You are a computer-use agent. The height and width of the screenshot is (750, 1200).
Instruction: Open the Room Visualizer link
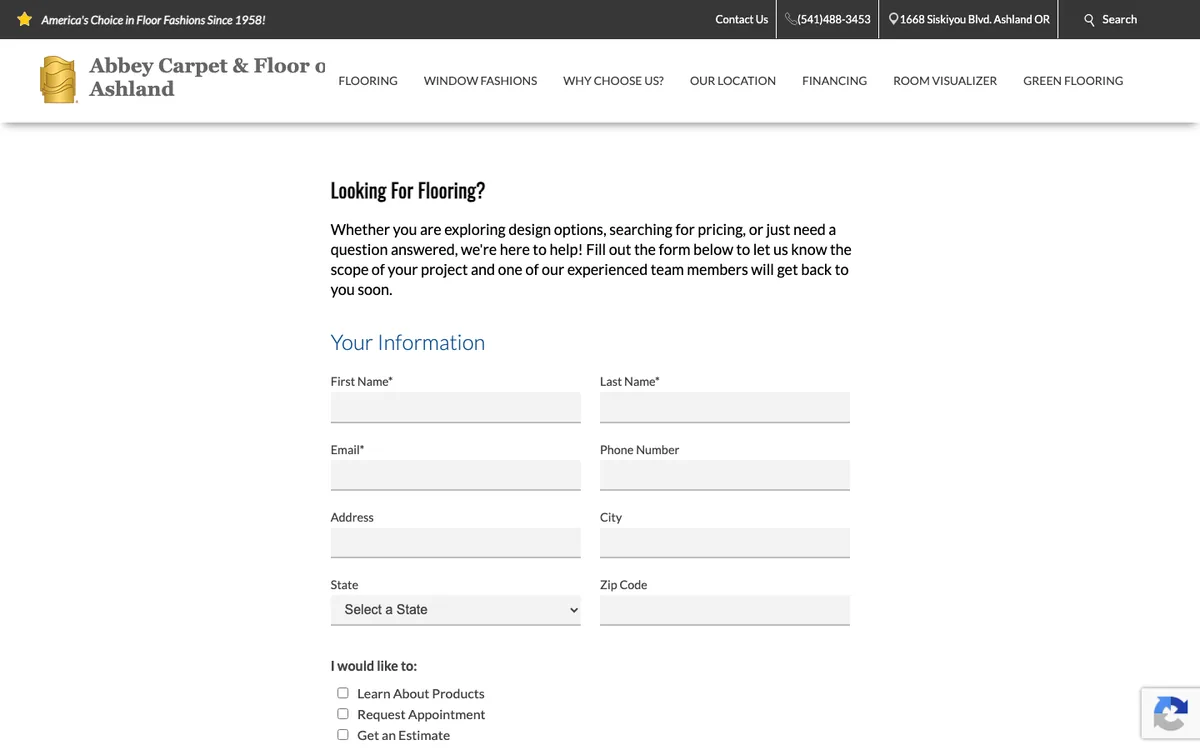click(x=945, y=81)
